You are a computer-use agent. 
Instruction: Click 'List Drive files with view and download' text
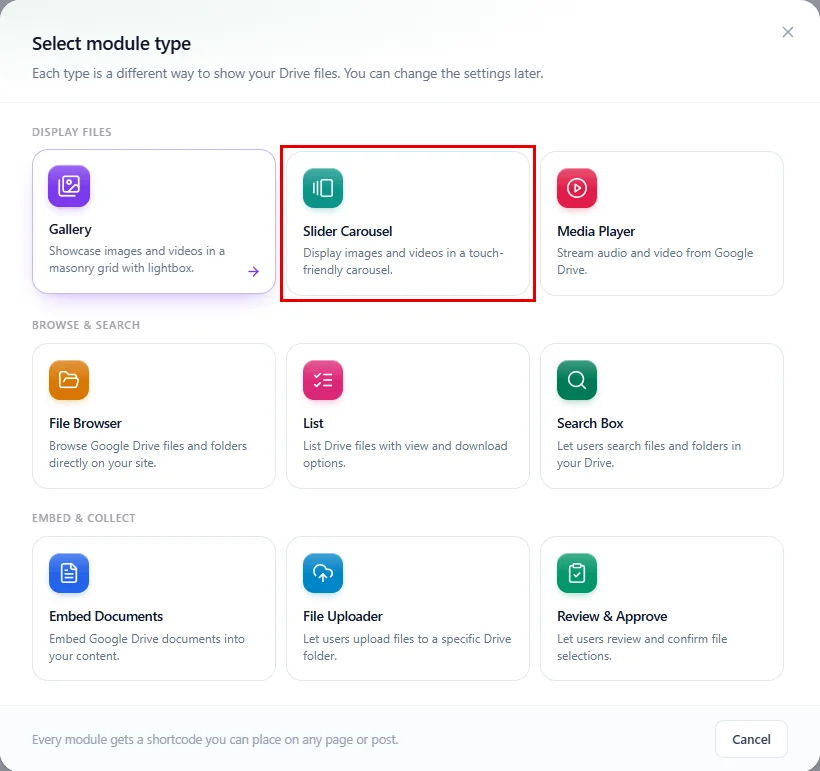click(405, 454)
